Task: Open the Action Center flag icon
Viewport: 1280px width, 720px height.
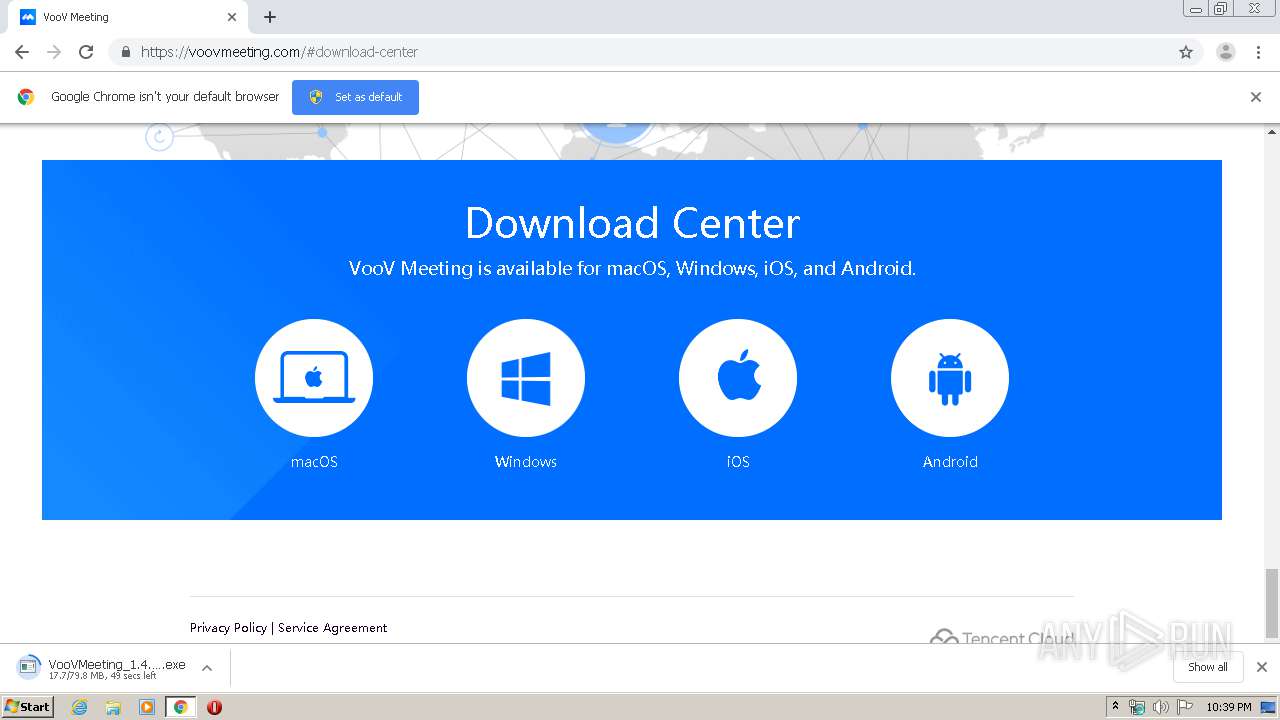Action: (1185, 707)
